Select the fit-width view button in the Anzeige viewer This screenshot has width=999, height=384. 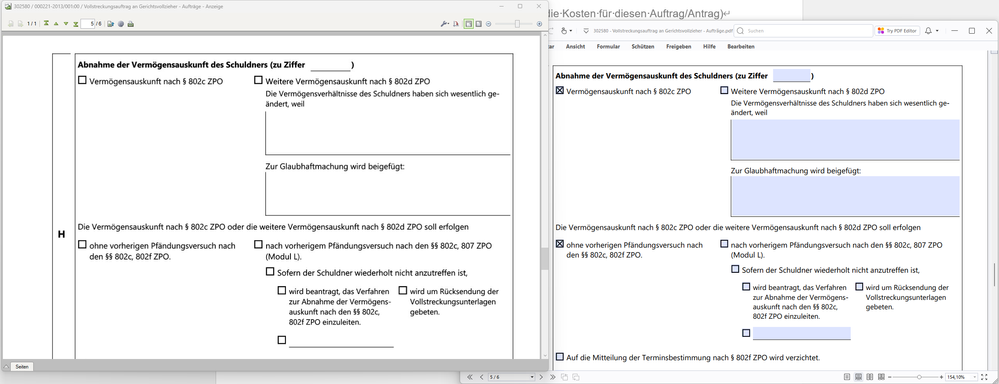pyautogui.click(x=478, y=24)
